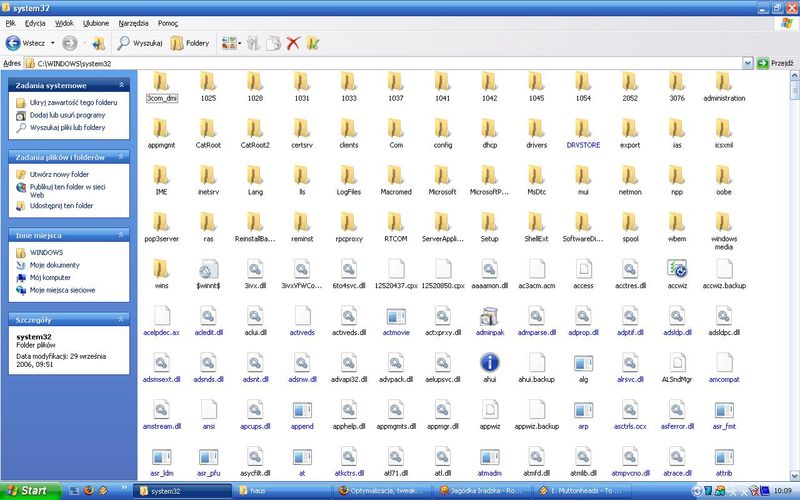Select the ALSndMgr file icon
The width and height of the screenshot is (800, 500).
point(677,363)
